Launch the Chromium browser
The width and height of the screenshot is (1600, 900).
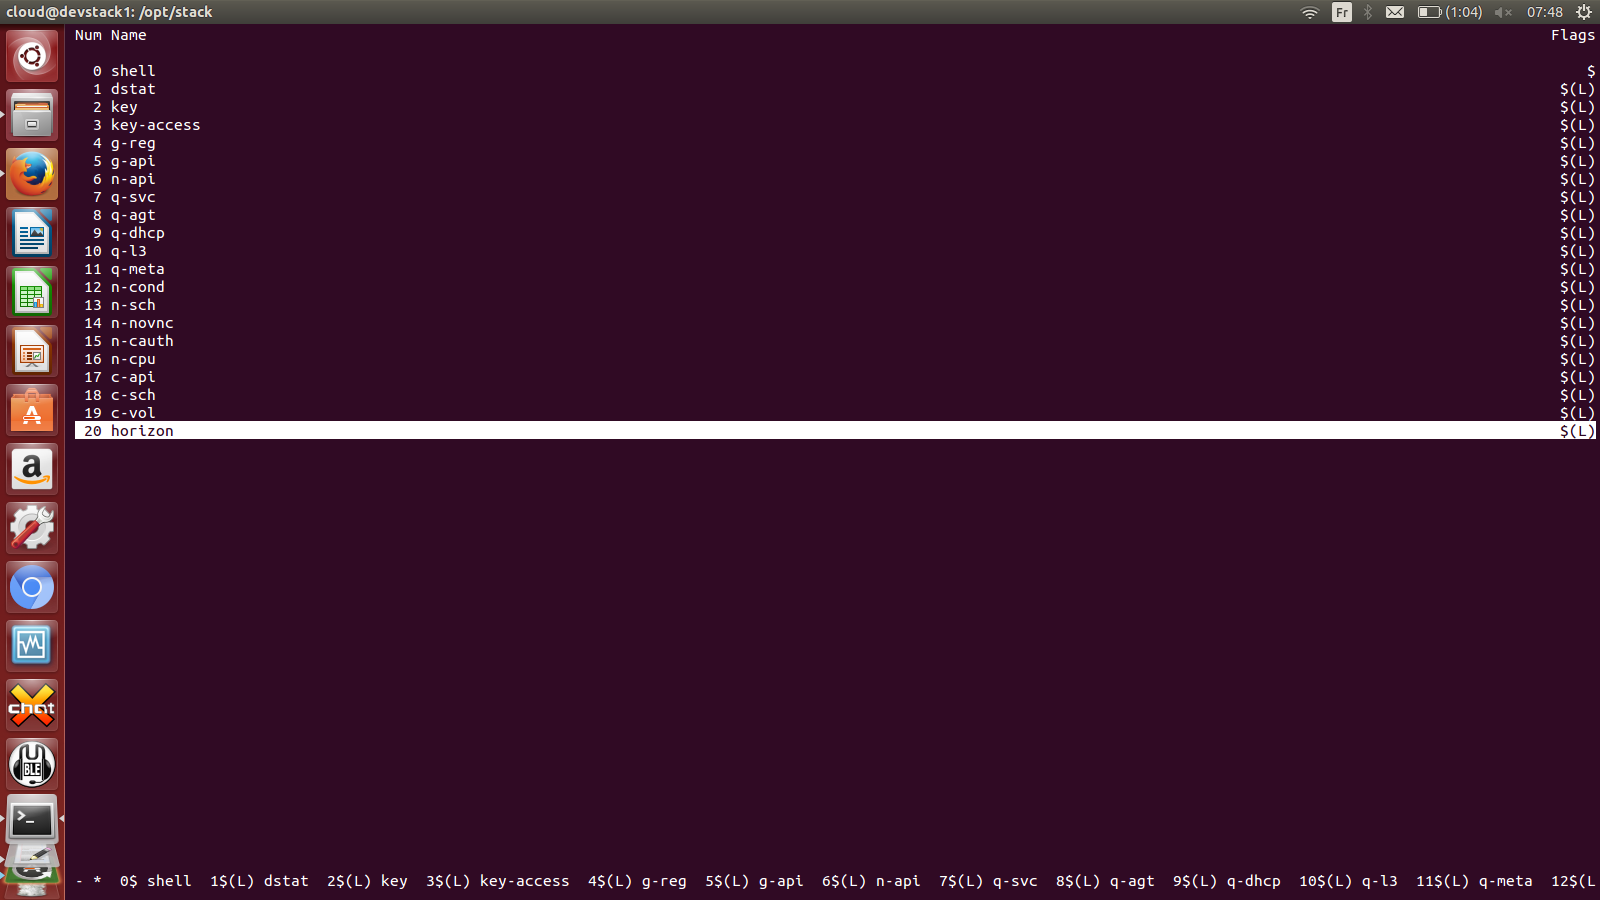31,587
